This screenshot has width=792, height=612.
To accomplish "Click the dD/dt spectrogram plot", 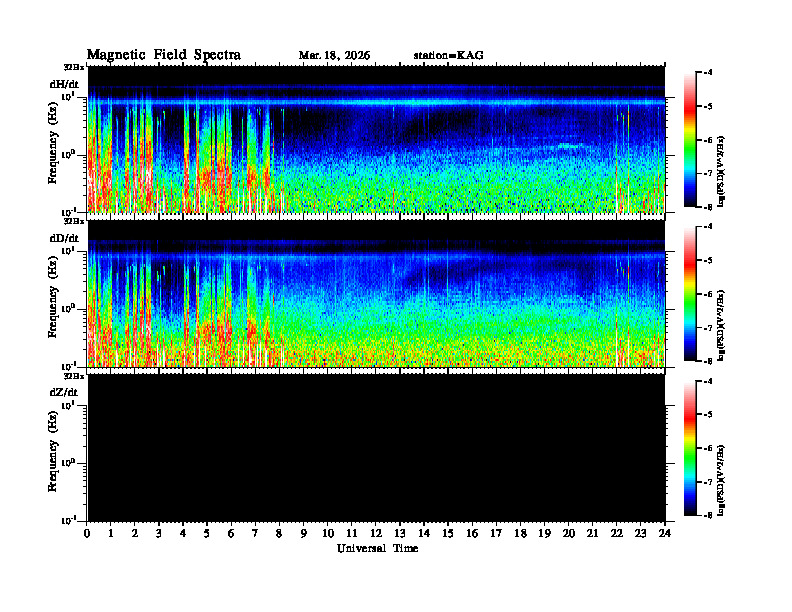I will pyautogui.click(x=376, y=293).
